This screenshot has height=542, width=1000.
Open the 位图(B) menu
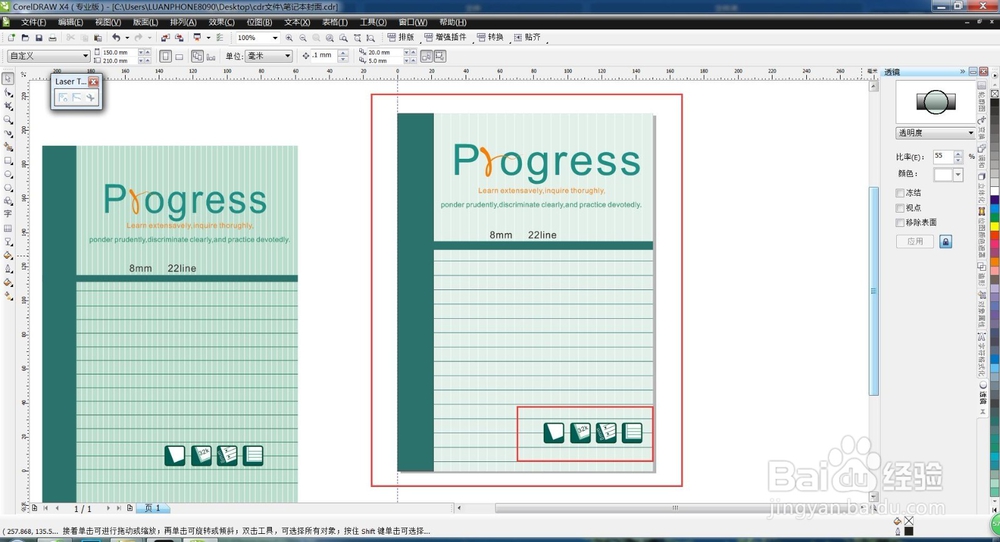point(259,22)
